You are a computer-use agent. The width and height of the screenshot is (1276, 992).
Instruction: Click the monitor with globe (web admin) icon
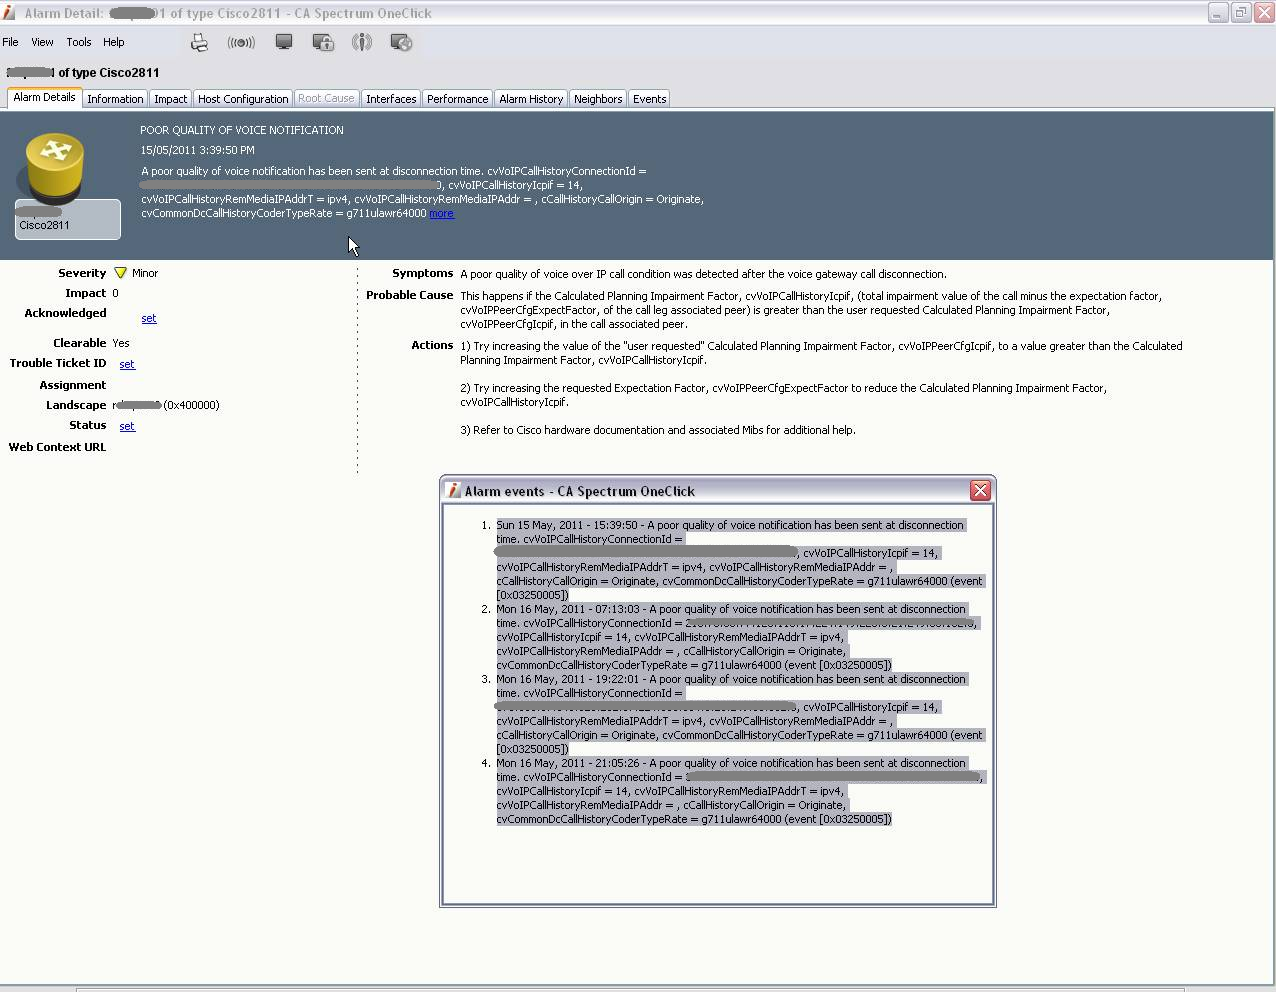tap(401, 42)
